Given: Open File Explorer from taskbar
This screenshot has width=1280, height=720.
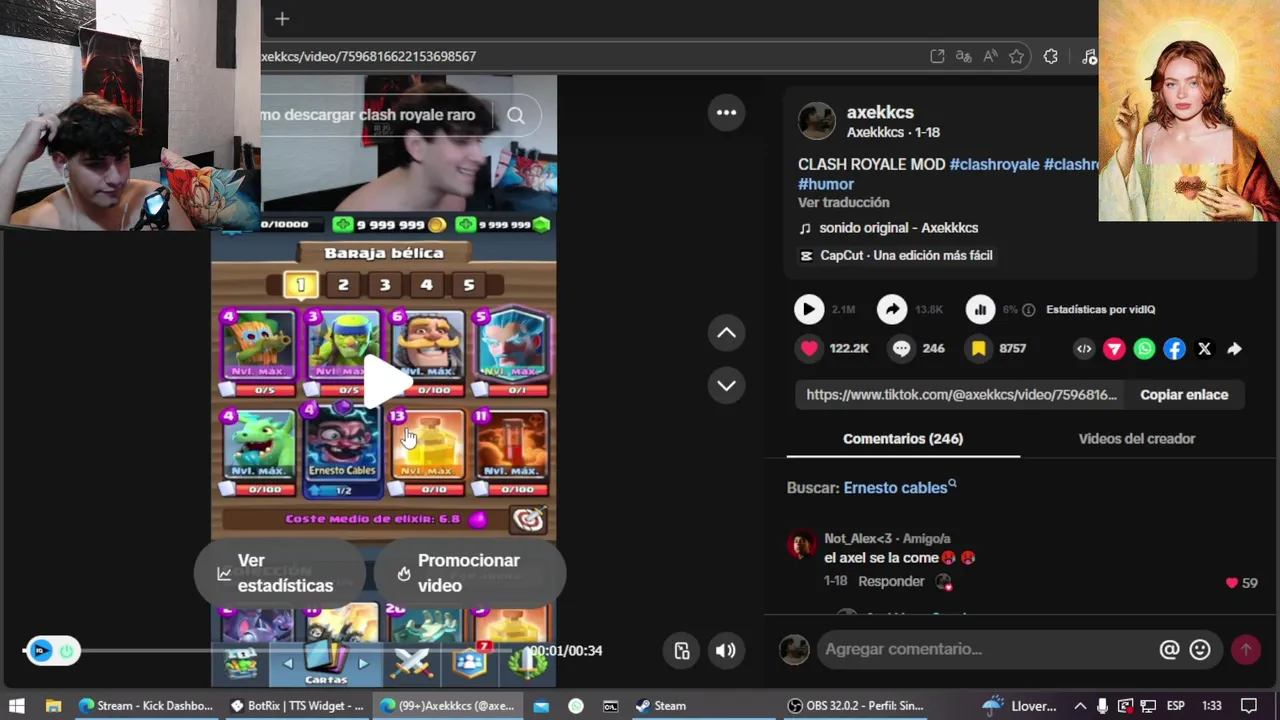Looking at the screenshot, I should (54, 706).
